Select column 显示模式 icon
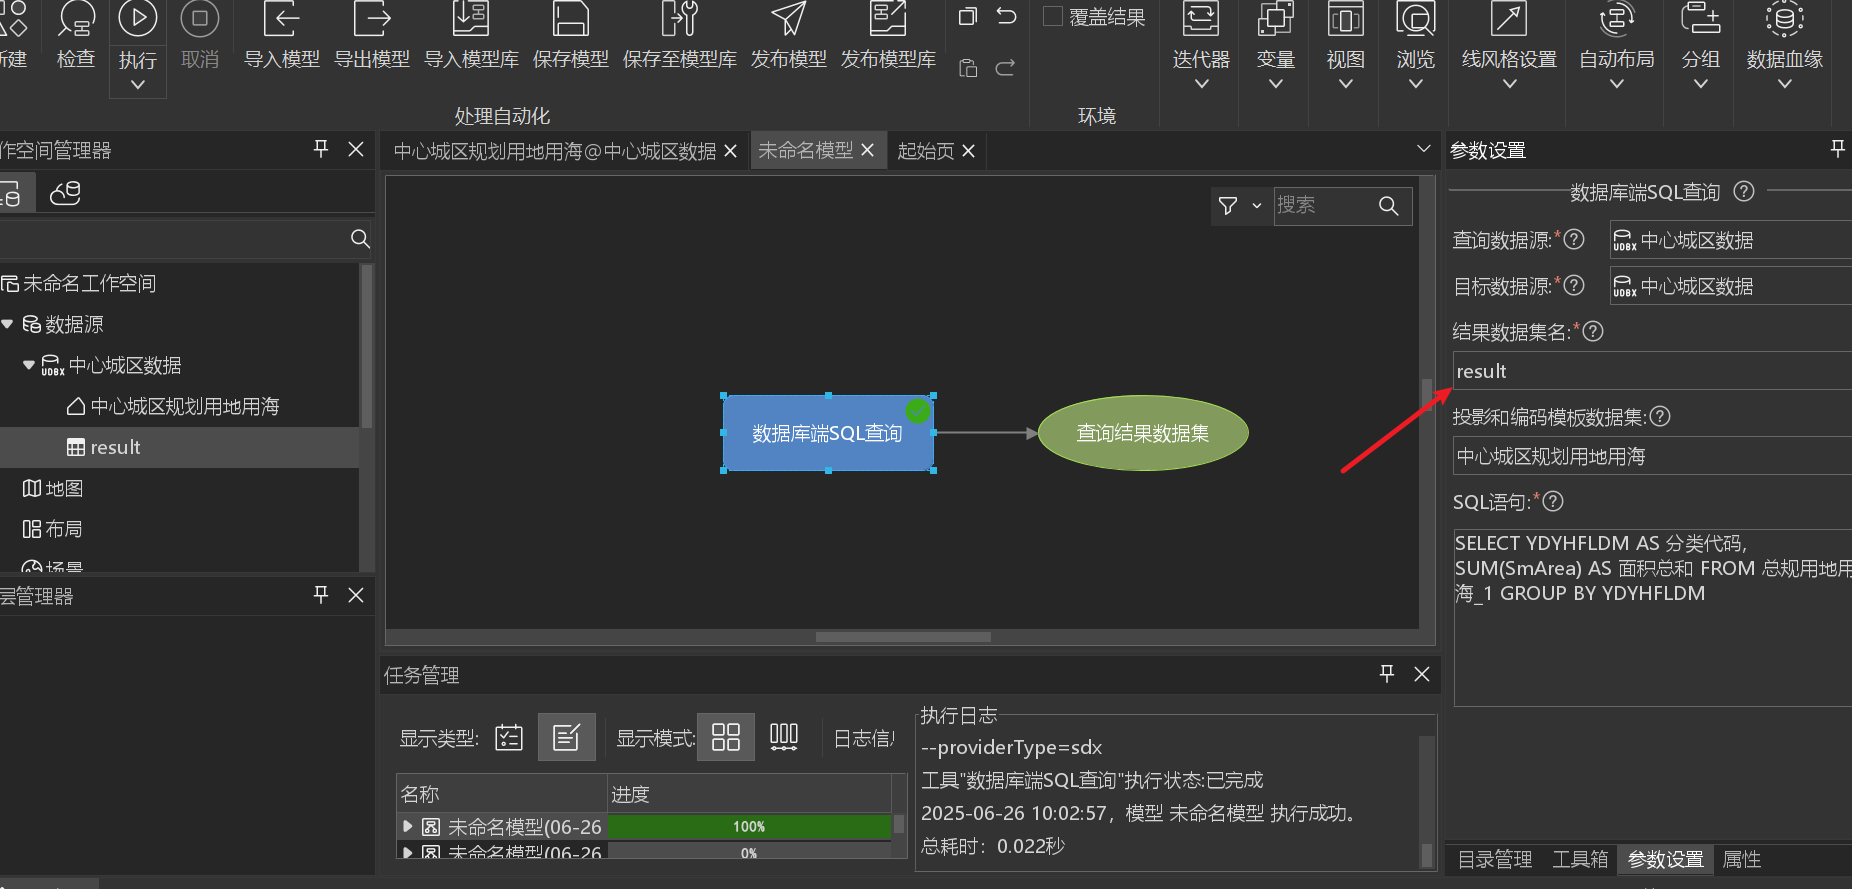This screenshot has height=889, width=1852. tap(784, 738)
